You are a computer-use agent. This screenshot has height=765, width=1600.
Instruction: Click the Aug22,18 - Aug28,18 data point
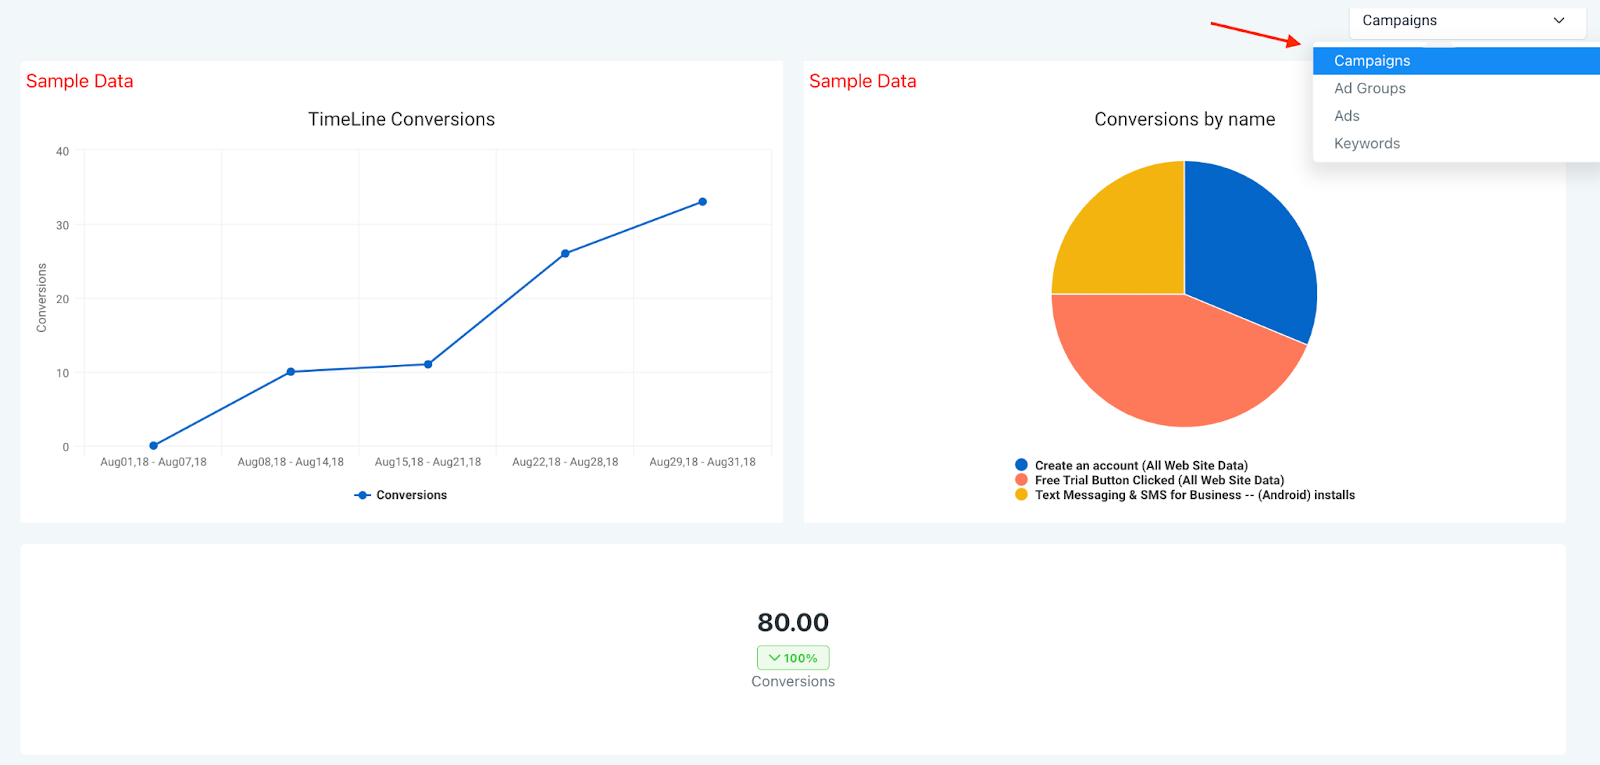[x=565, y=254]
